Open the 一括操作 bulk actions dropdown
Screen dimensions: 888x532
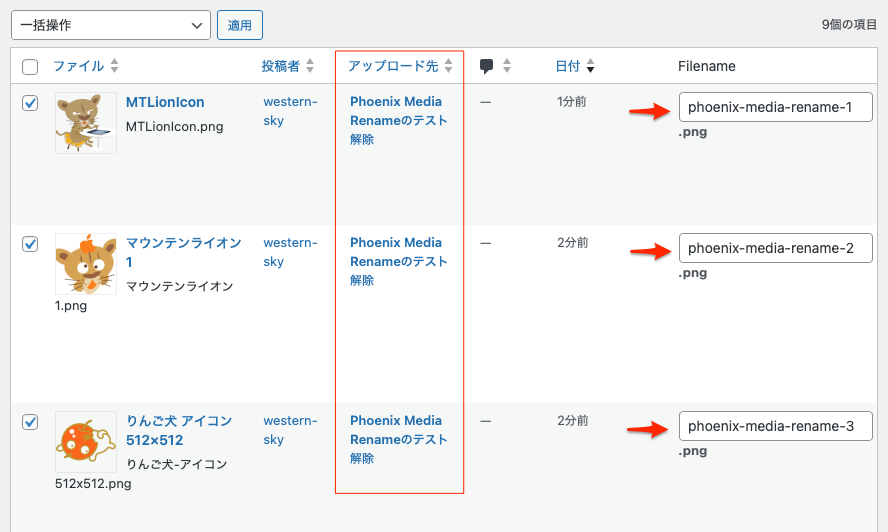point(110,25)
